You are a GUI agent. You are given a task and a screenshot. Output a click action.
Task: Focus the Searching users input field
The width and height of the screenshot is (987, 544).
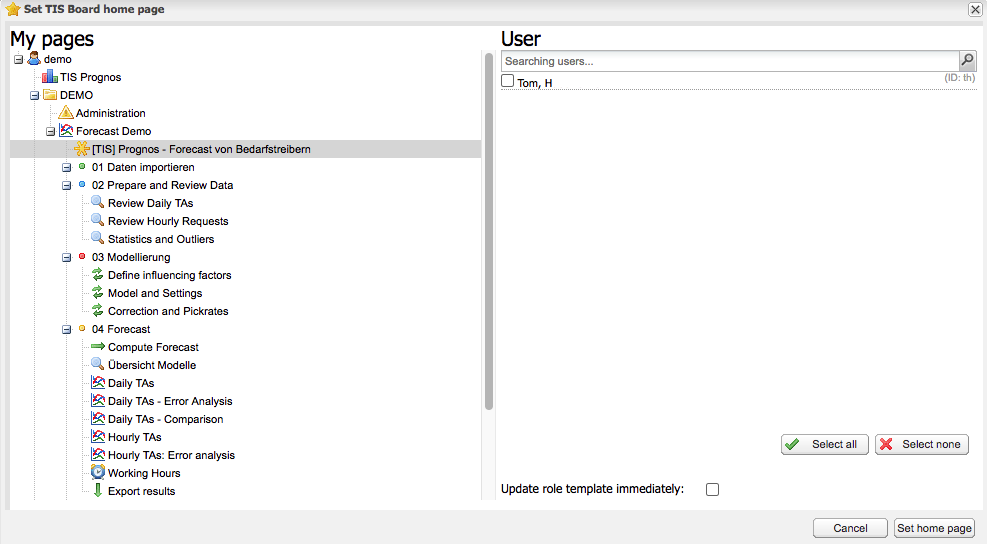(730, 61)
